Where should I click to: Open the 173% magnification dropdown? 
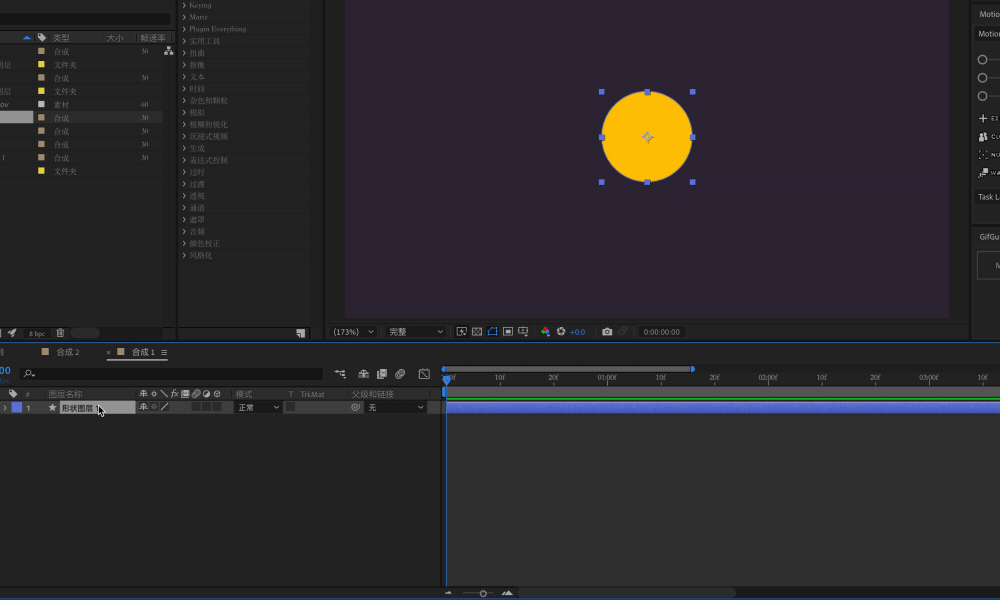coord(353,332)
